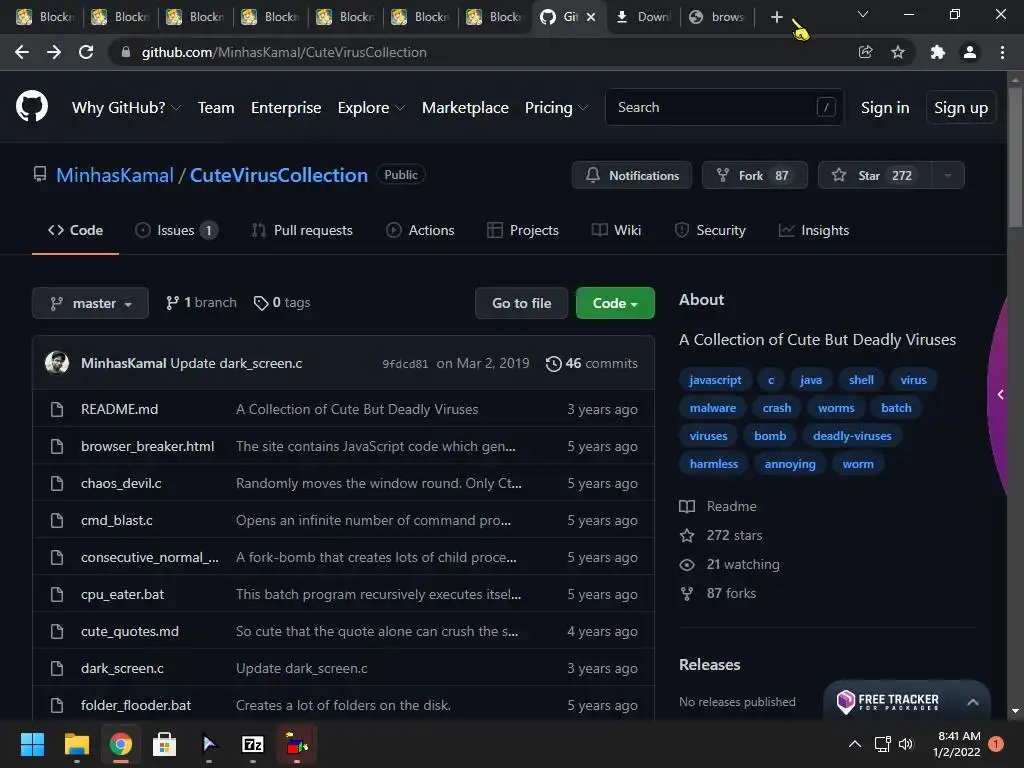Viewport: 1024px width, 768px height.
Task: Click the browser forward arrow
Action: click(x=54, y=52)
